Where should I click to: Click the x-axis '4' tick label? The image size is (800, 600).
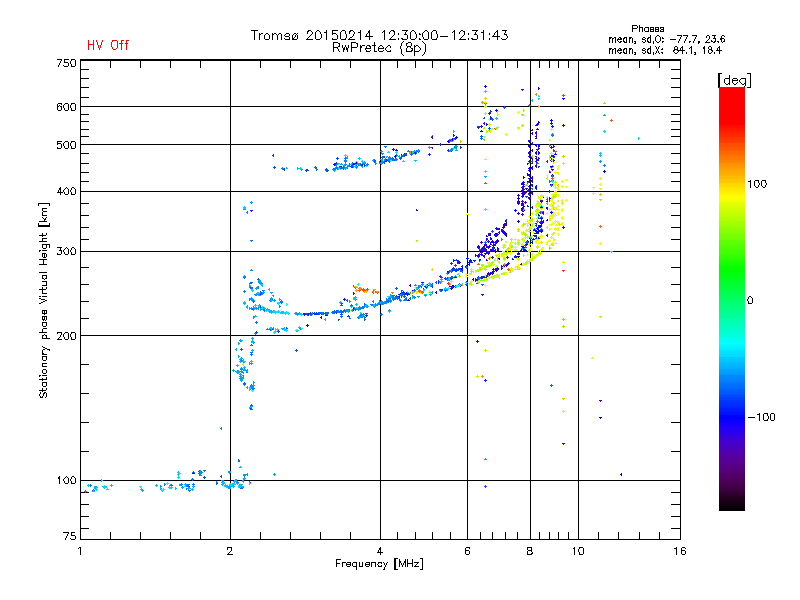point(380,551)
